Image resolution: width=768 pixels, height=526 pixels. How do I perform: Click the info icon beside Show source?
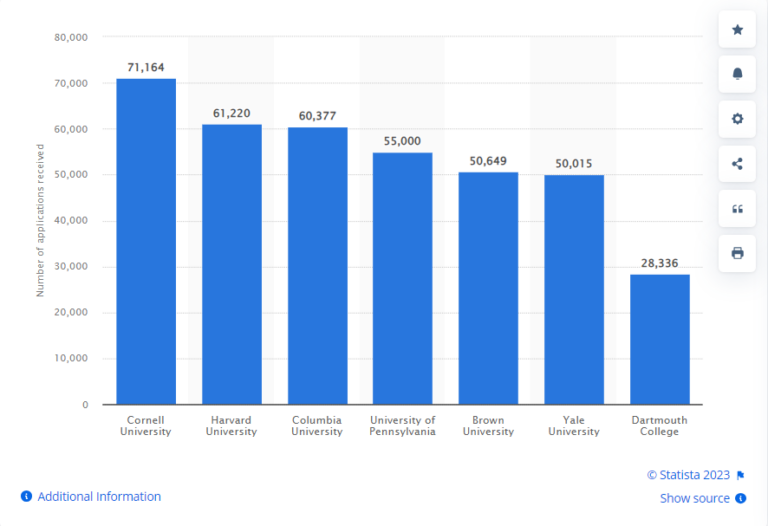741,498
